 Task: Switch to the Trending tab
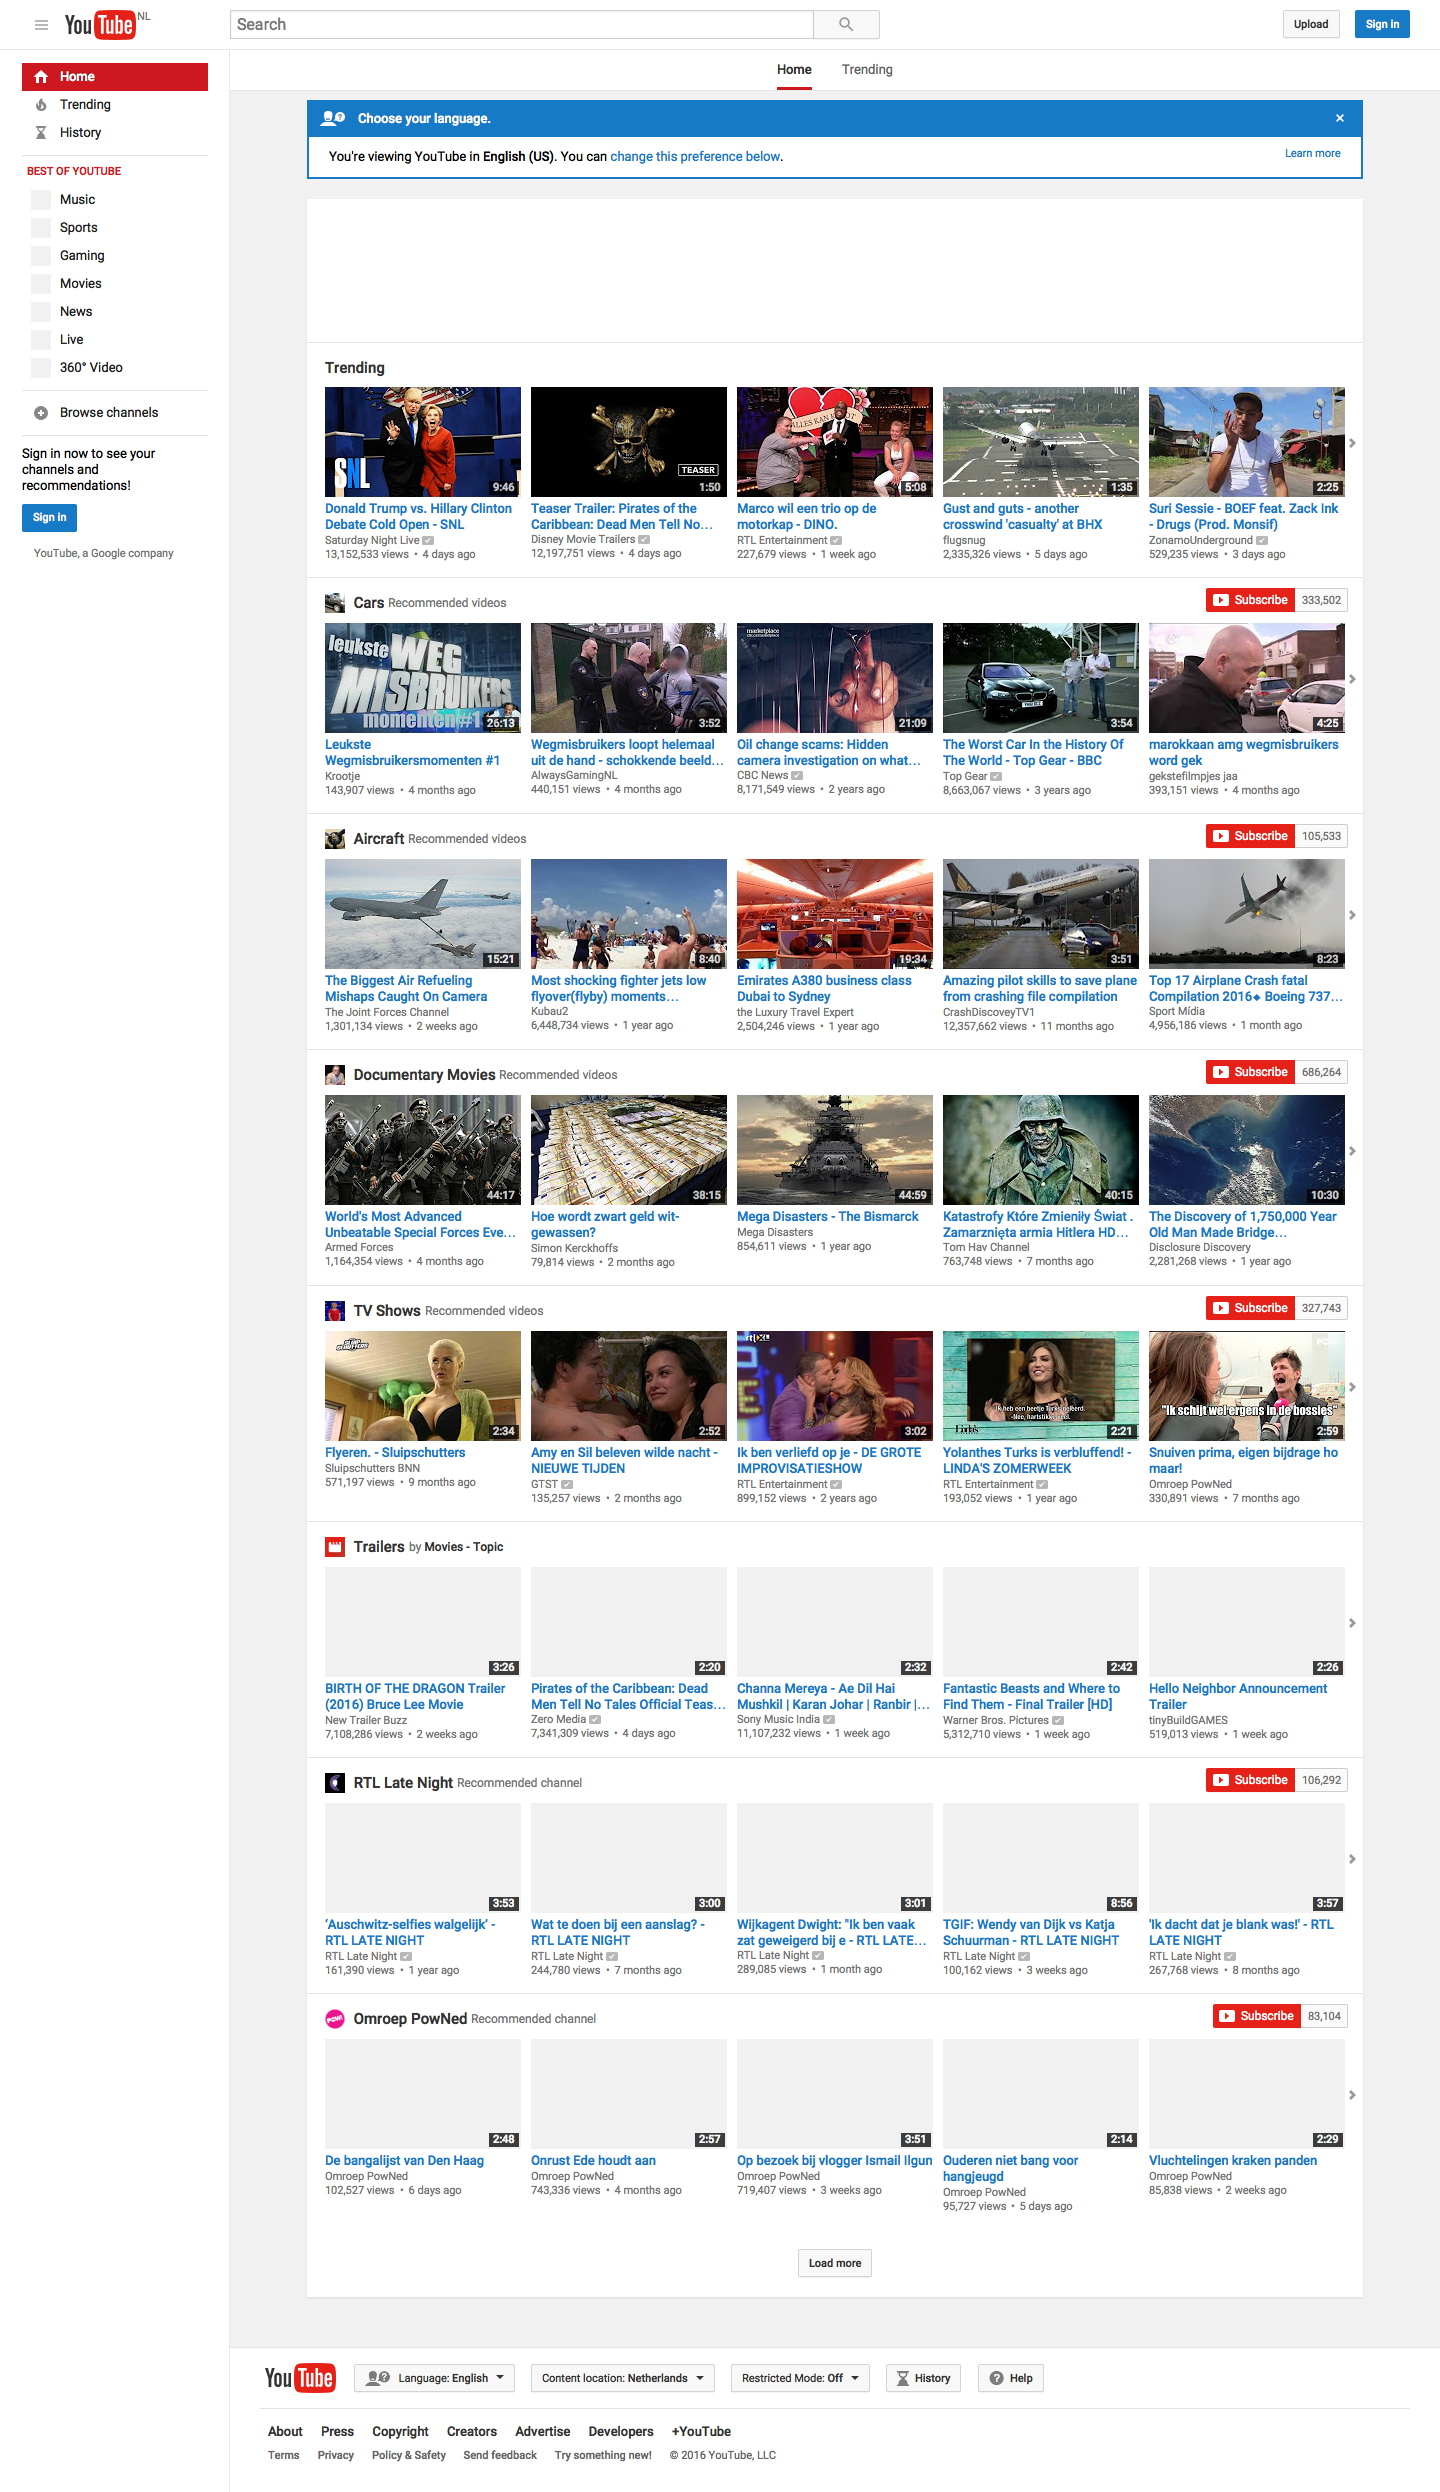[x=867, y=70]
